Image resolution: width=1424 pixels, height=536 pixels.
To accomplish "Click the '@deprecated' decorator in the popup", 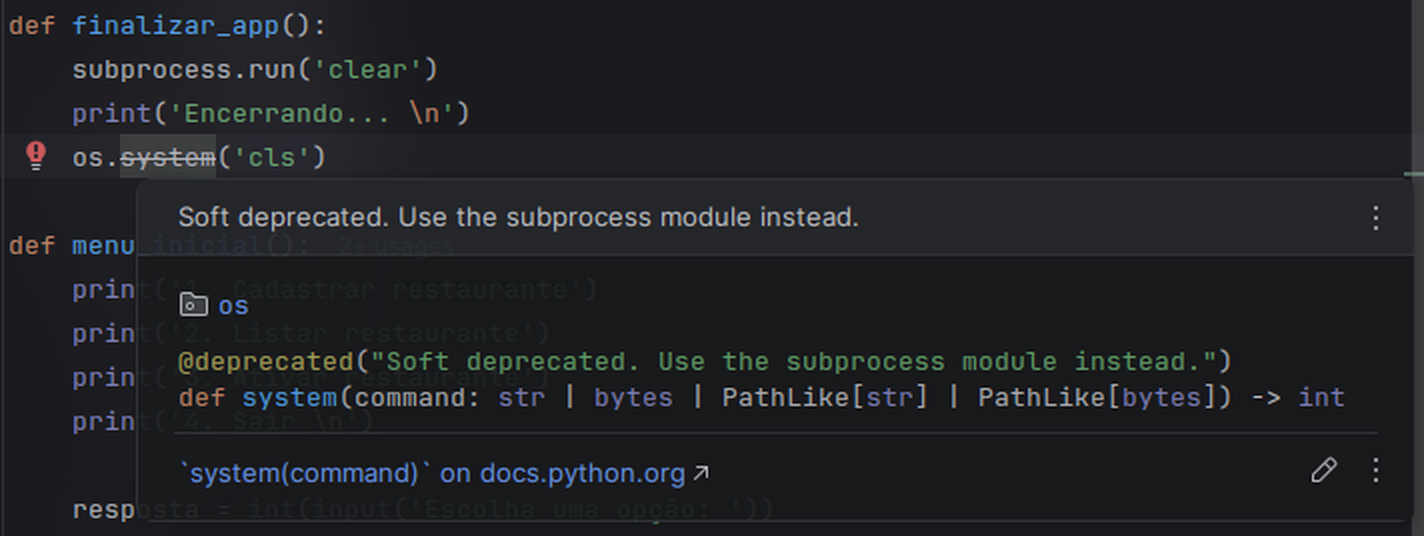I will (x=266, y=361).
